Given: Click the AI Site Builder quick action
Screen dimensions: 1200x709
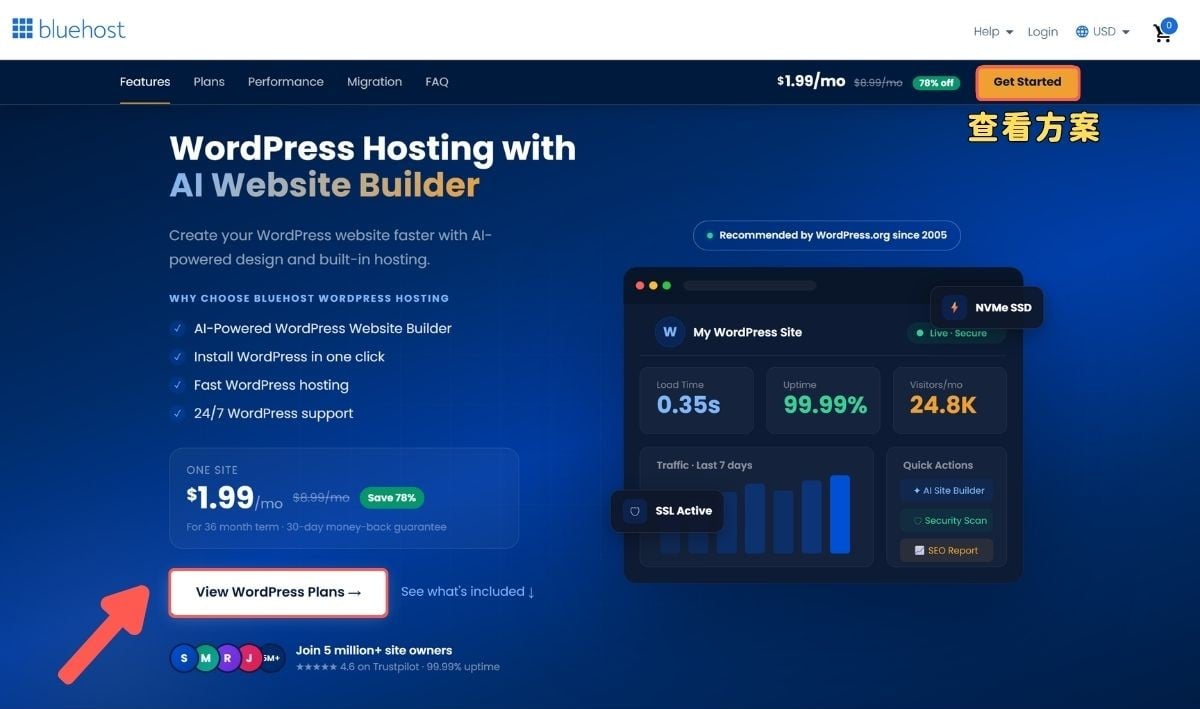Looking at the screenshot, I should click(x=947, y=491).
